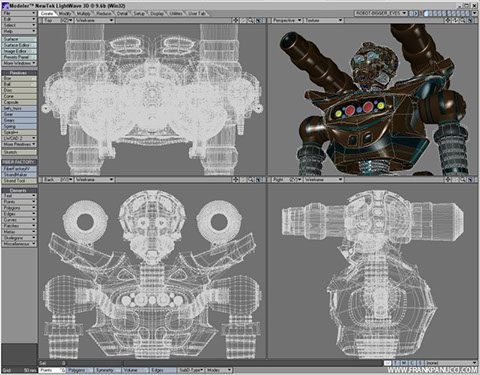The height and width of the screenshot is (375, 480).
Task: Click the rotate icon in Perspective viewport header
Action: click(455, 20)
